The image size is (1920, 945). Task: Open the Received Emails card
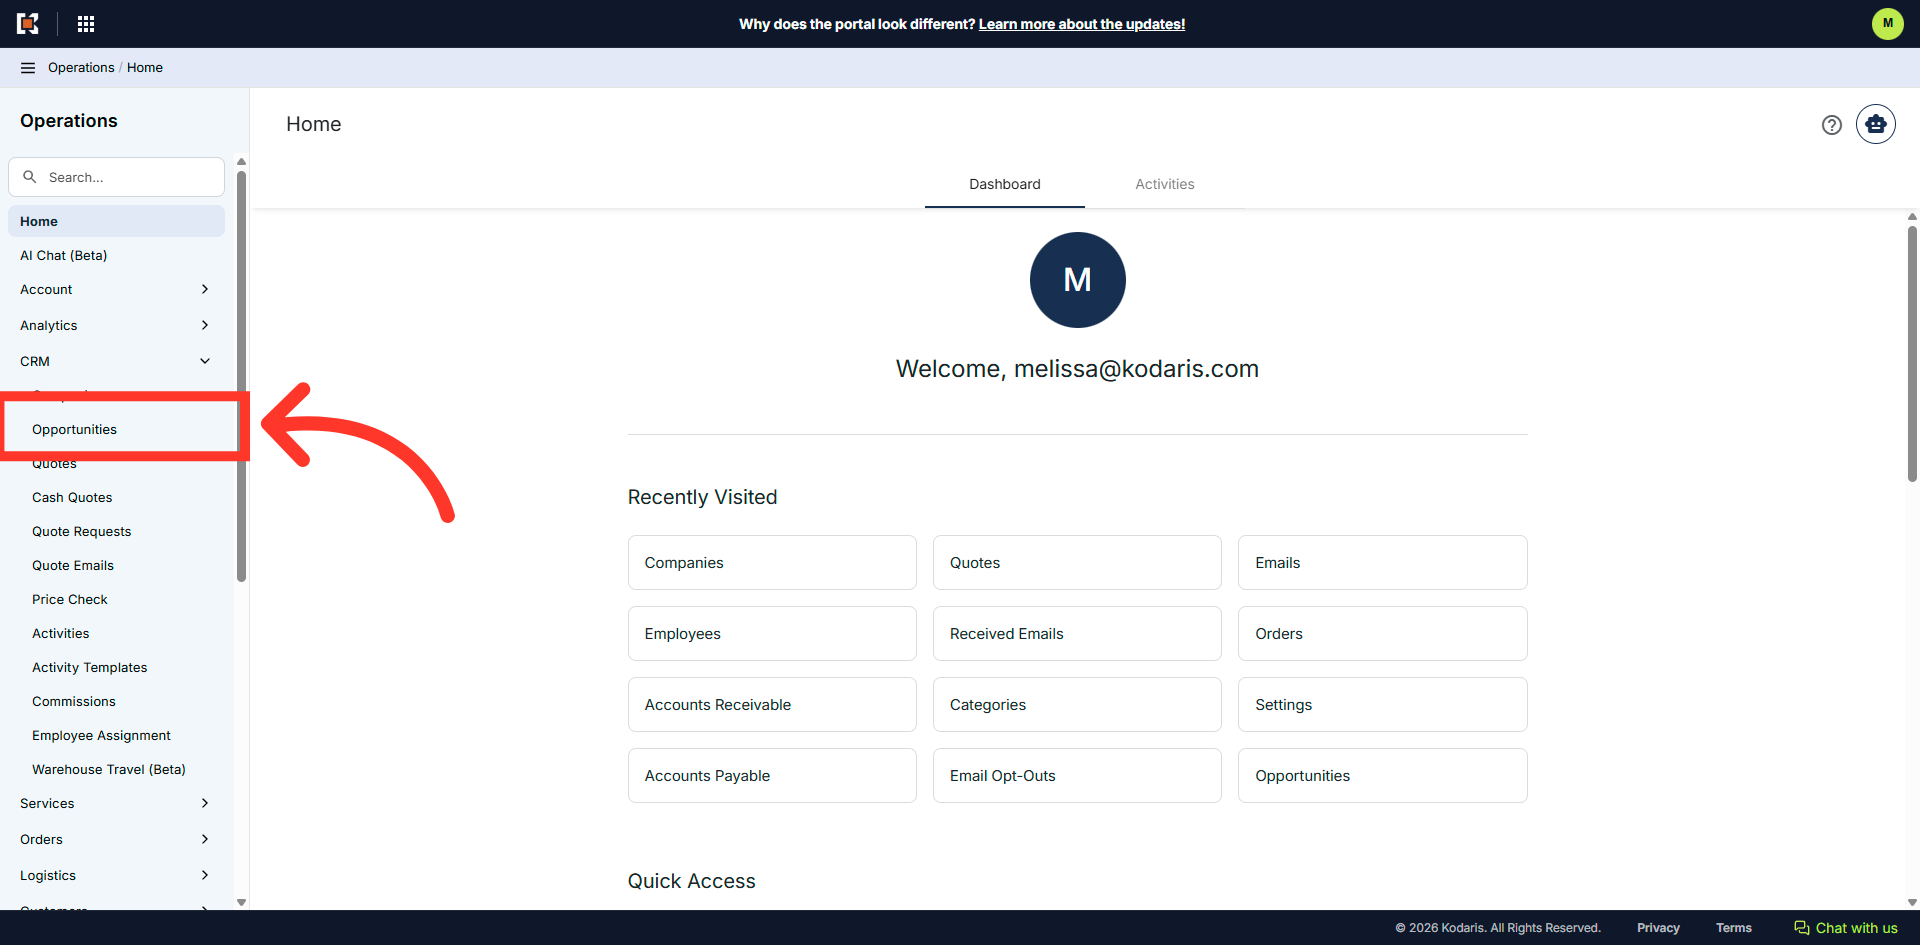(1077, 634)
